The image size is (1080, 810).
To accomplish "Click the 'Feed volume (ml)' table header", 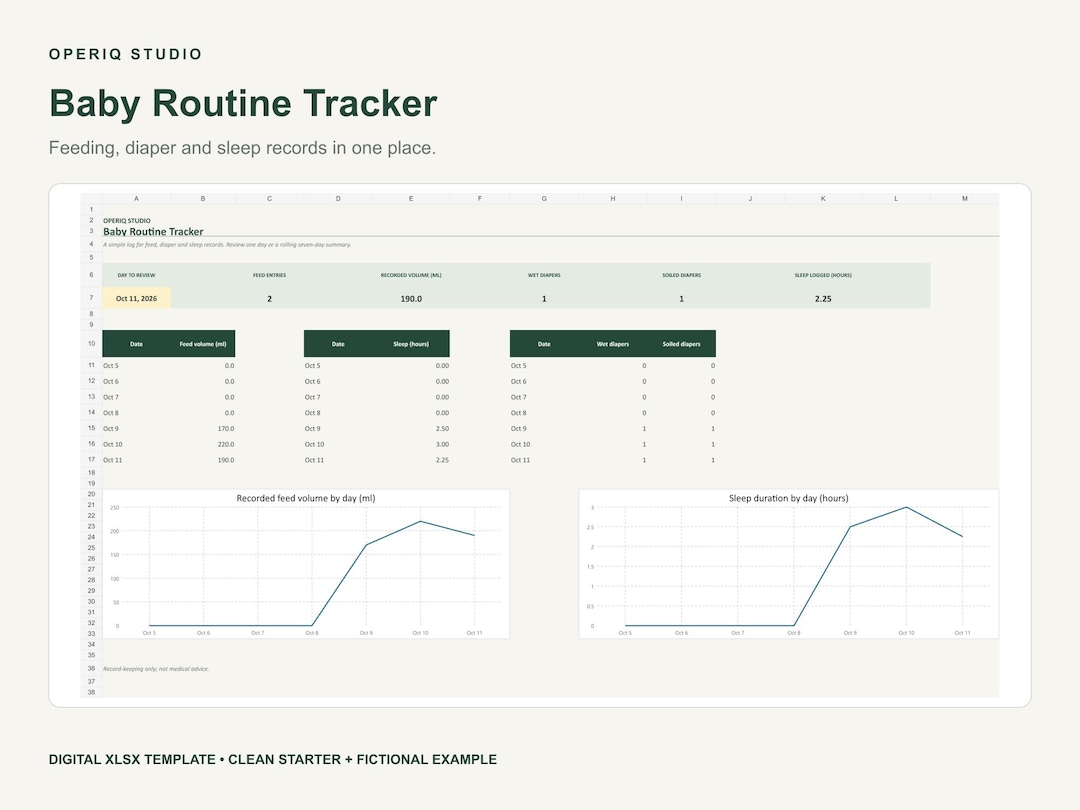I will click(203, 344).
